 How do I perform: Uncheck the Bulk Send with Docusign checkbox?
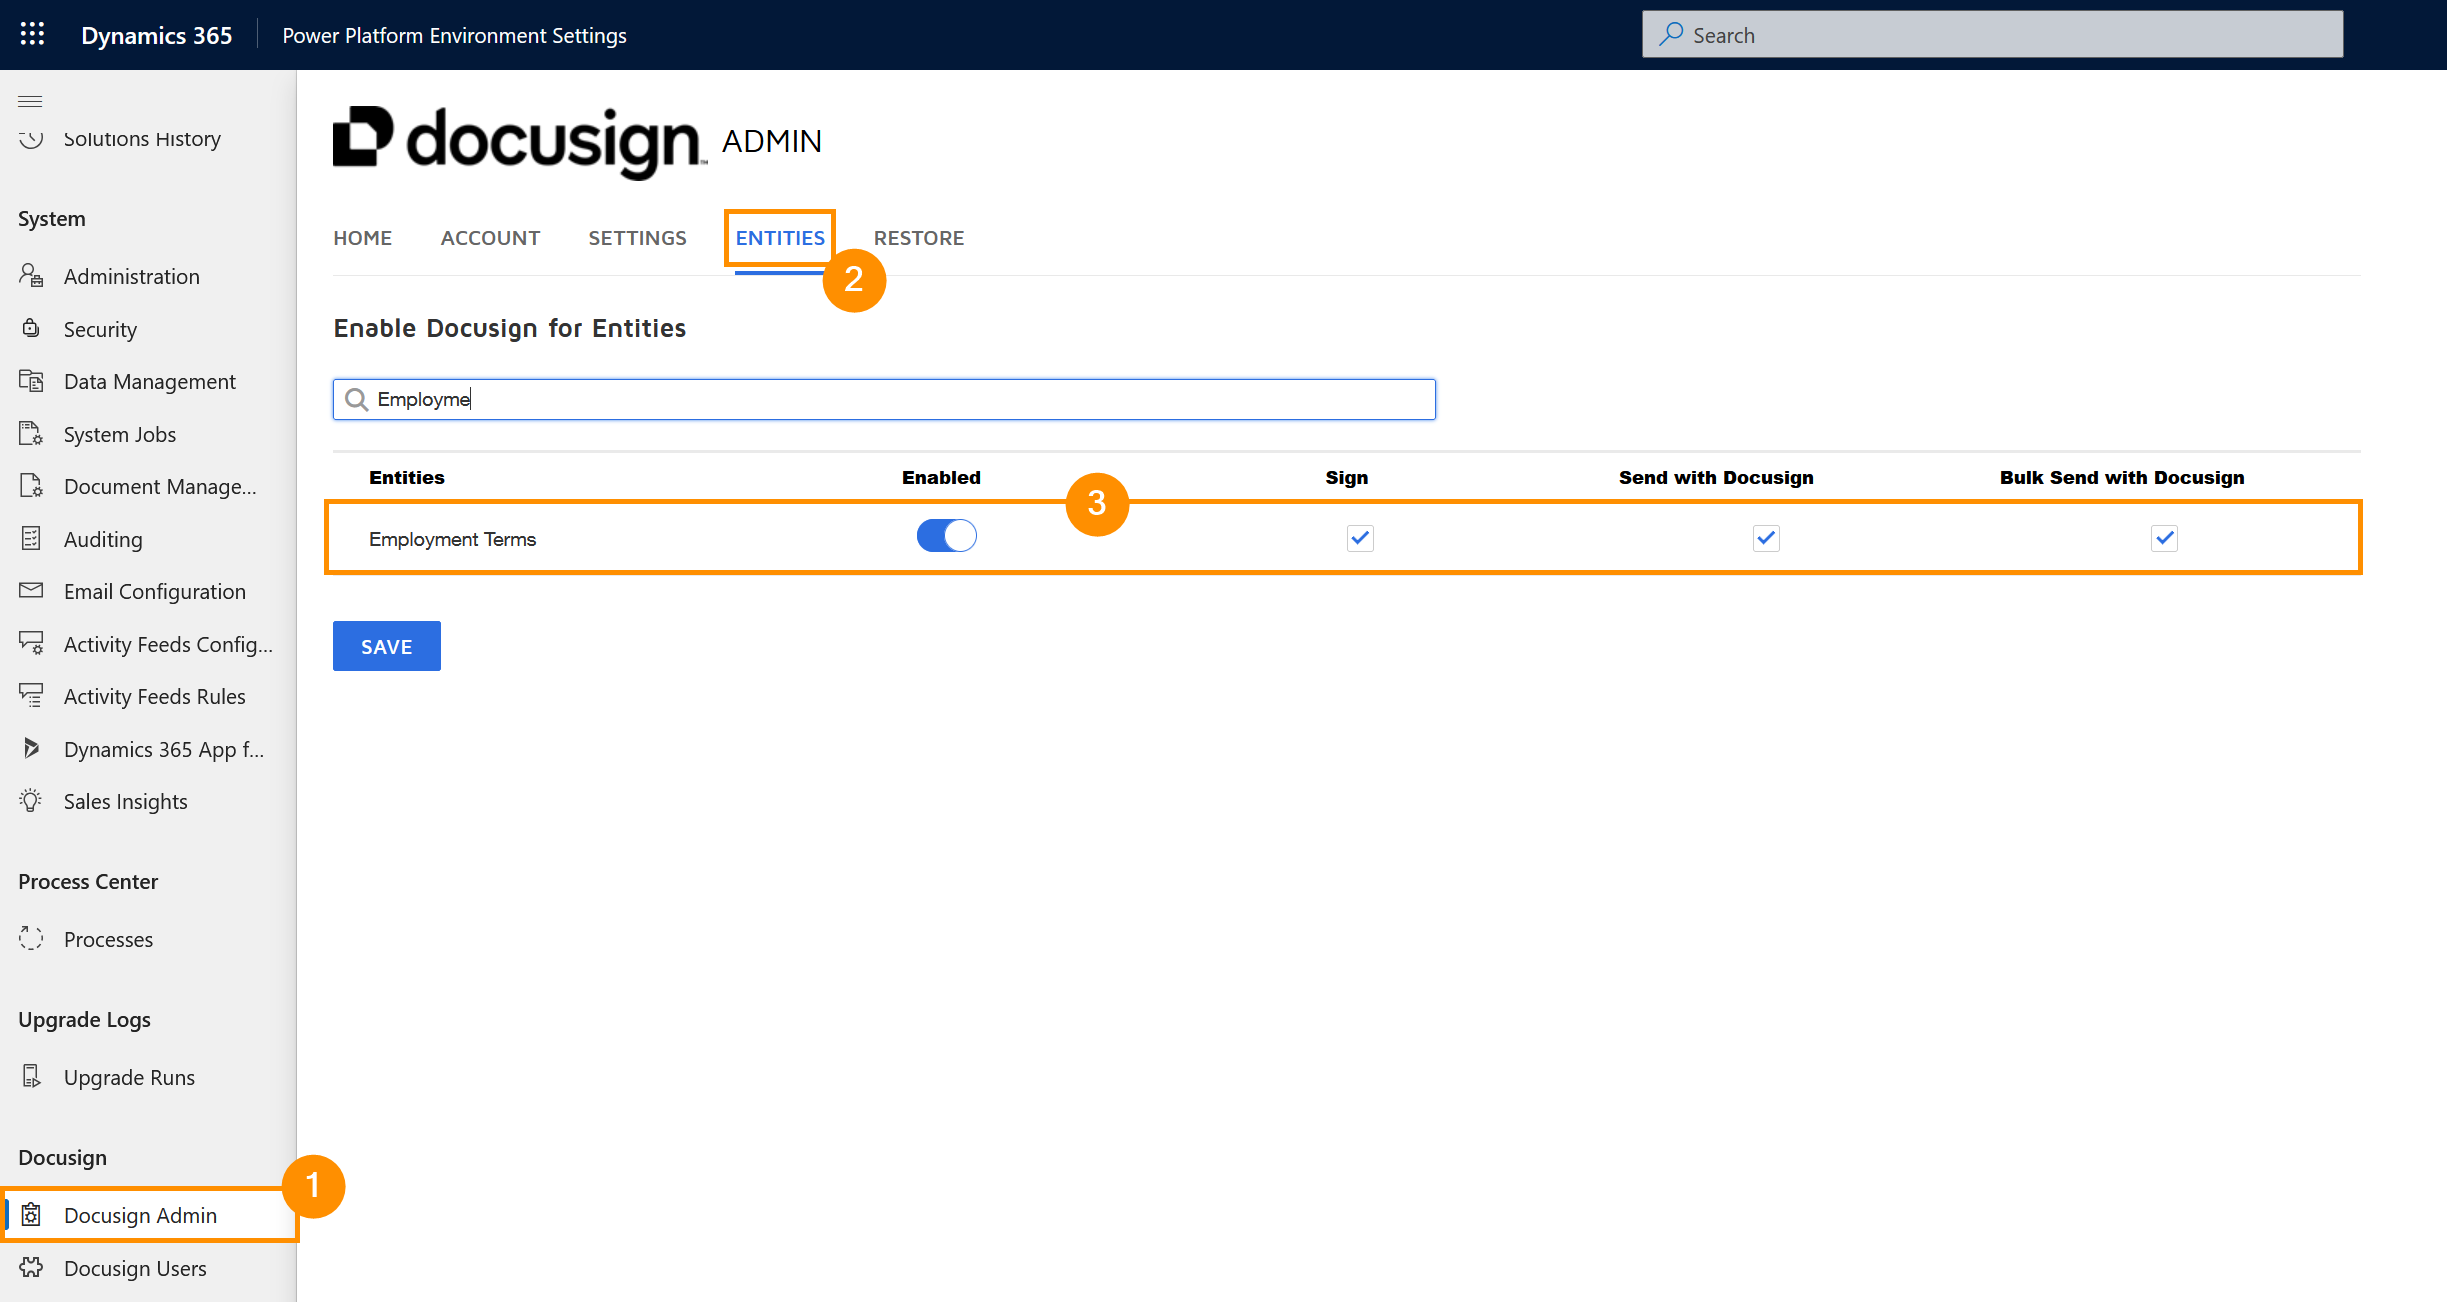point(2164,538)
